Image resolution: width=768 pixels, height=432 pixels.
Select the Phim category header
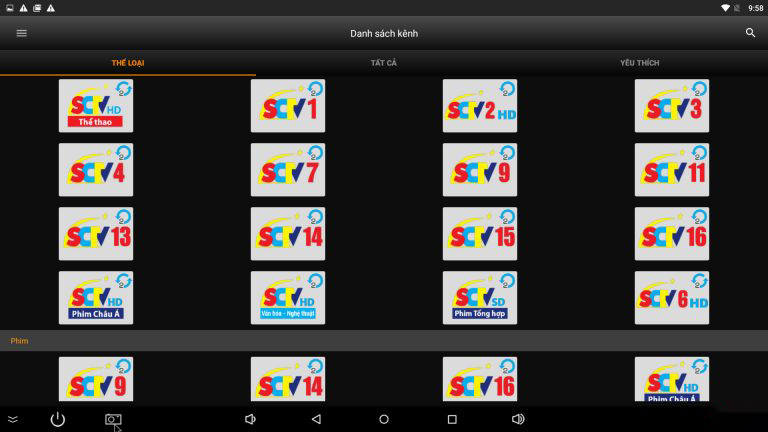[384, 340]
